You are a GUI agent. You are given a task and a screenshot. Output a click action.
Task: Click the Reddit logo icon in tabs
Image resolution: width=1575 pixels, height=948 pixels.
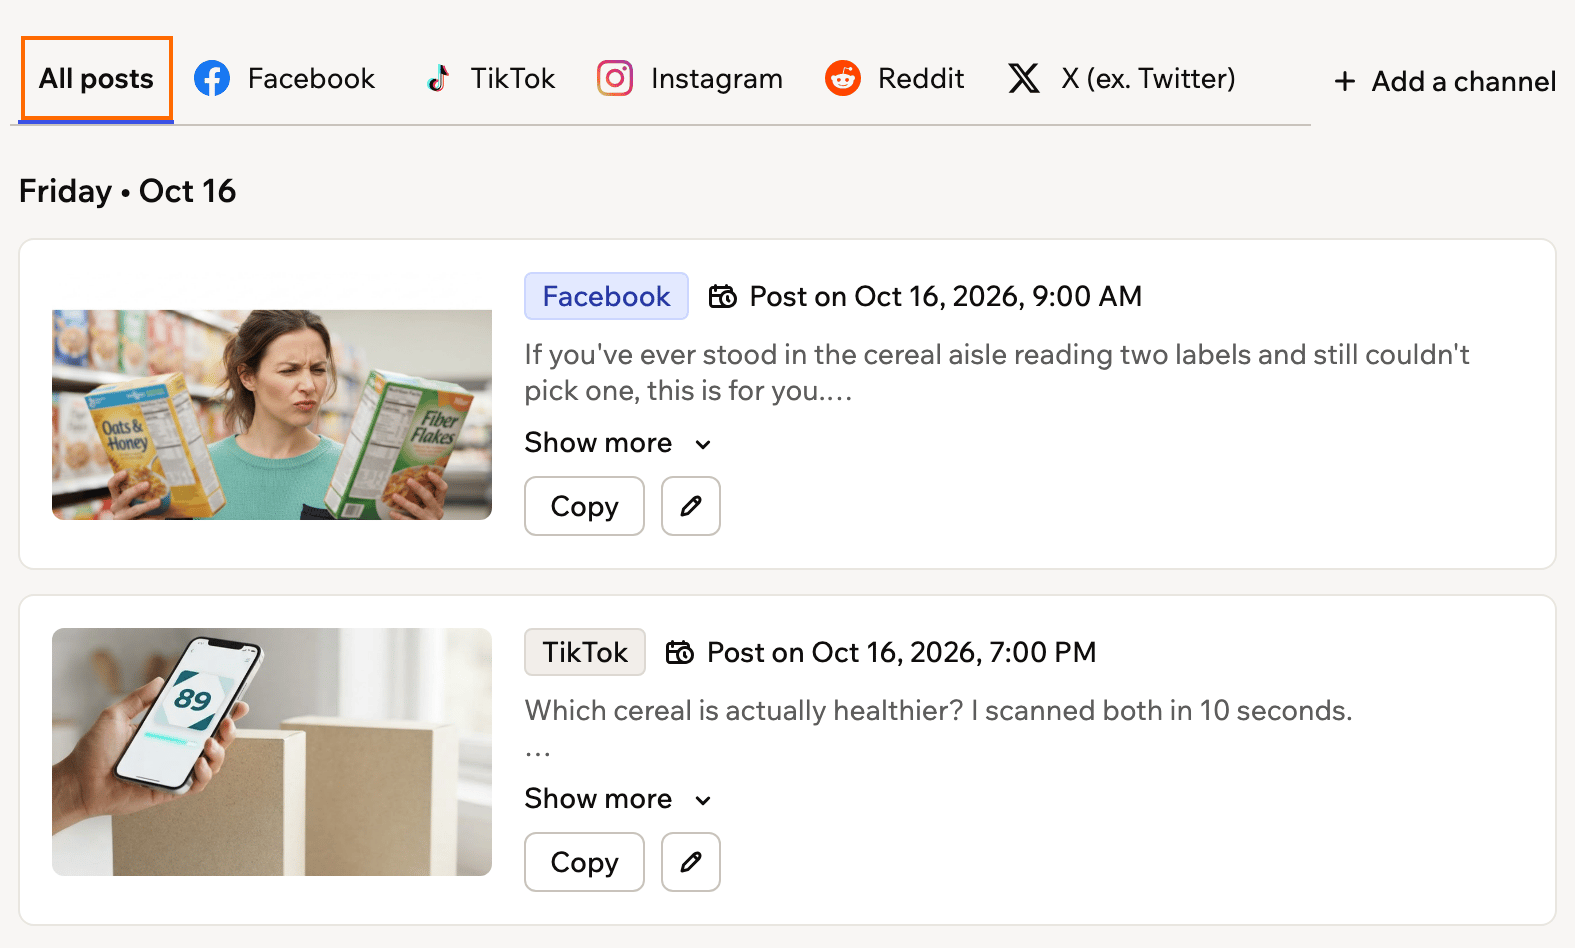tap(843, 78)
